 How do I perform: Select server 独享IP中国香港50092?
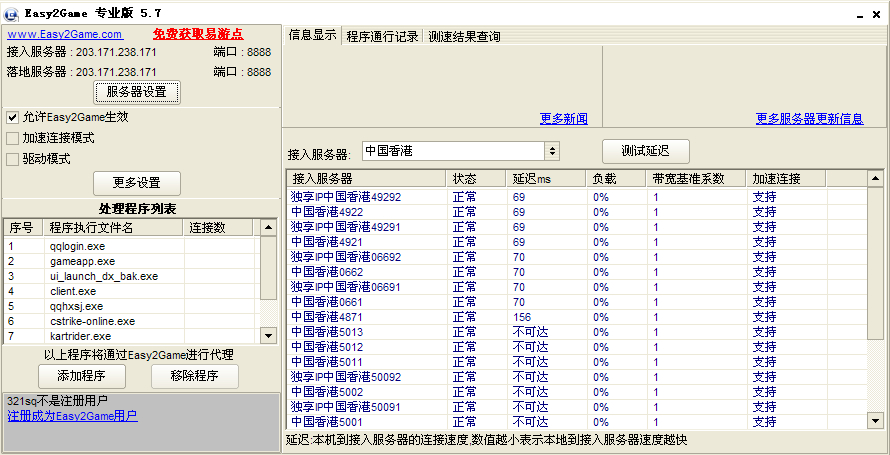tap(577, 377)
